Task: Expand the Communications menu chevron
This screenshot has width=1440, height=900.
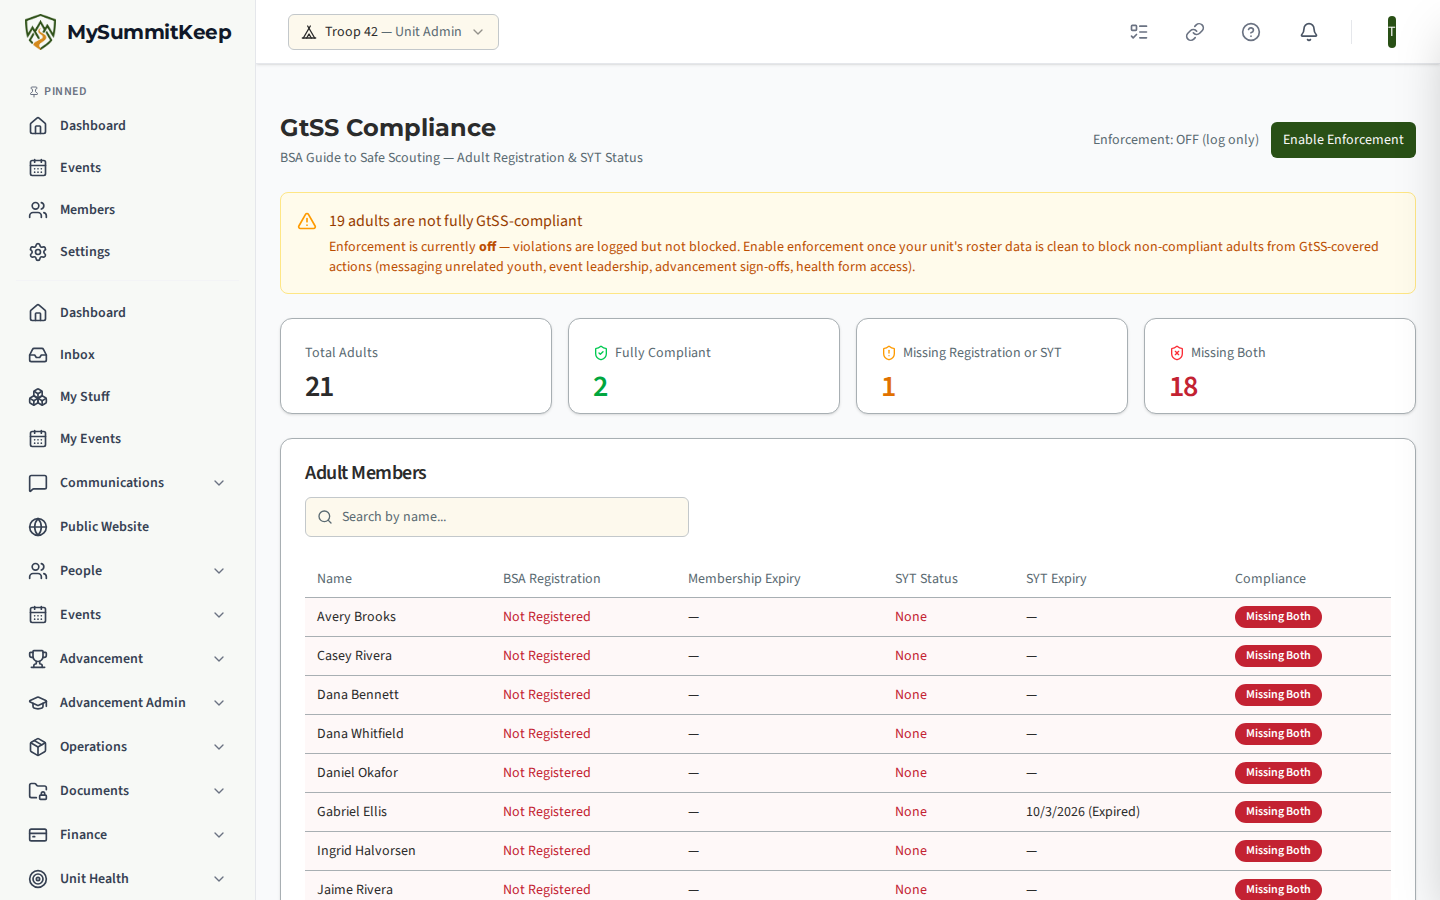Action: 219,483
